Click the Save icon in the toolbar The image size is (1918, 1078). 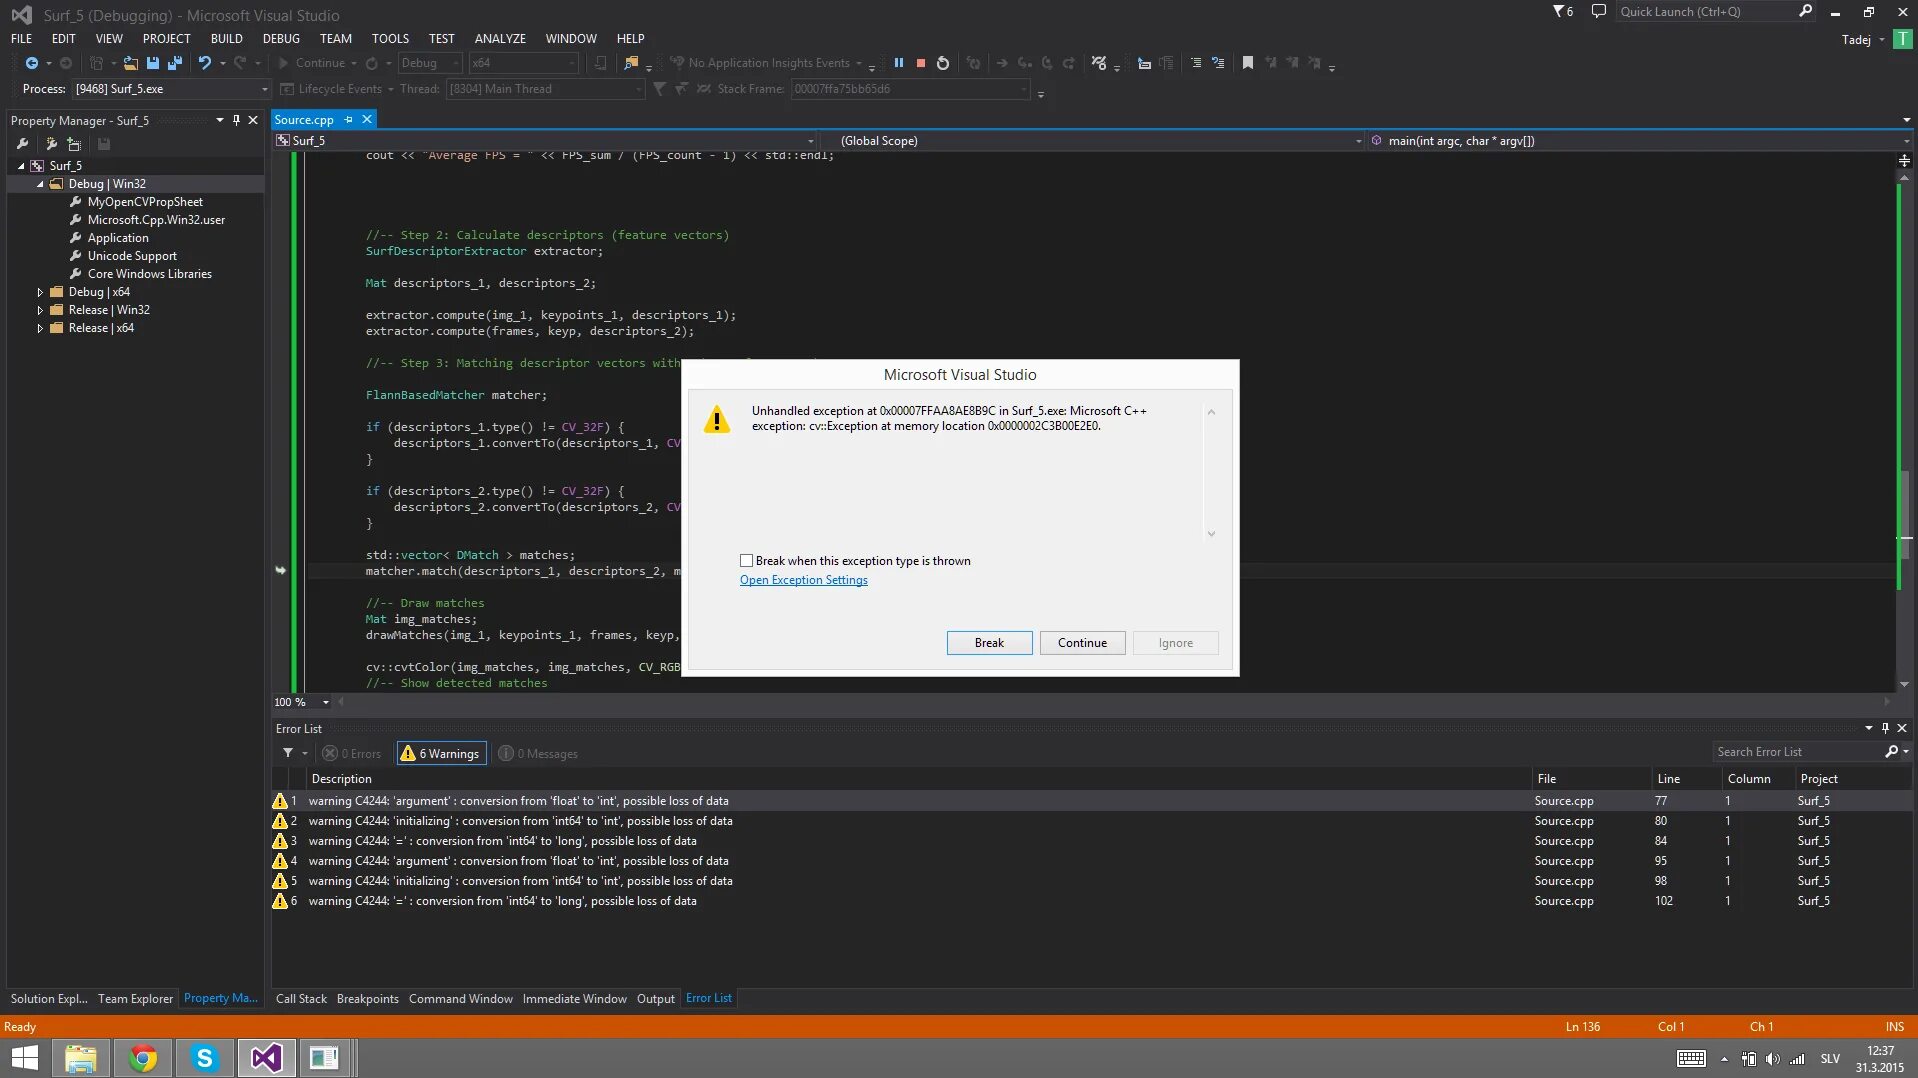tap(153, 63)
